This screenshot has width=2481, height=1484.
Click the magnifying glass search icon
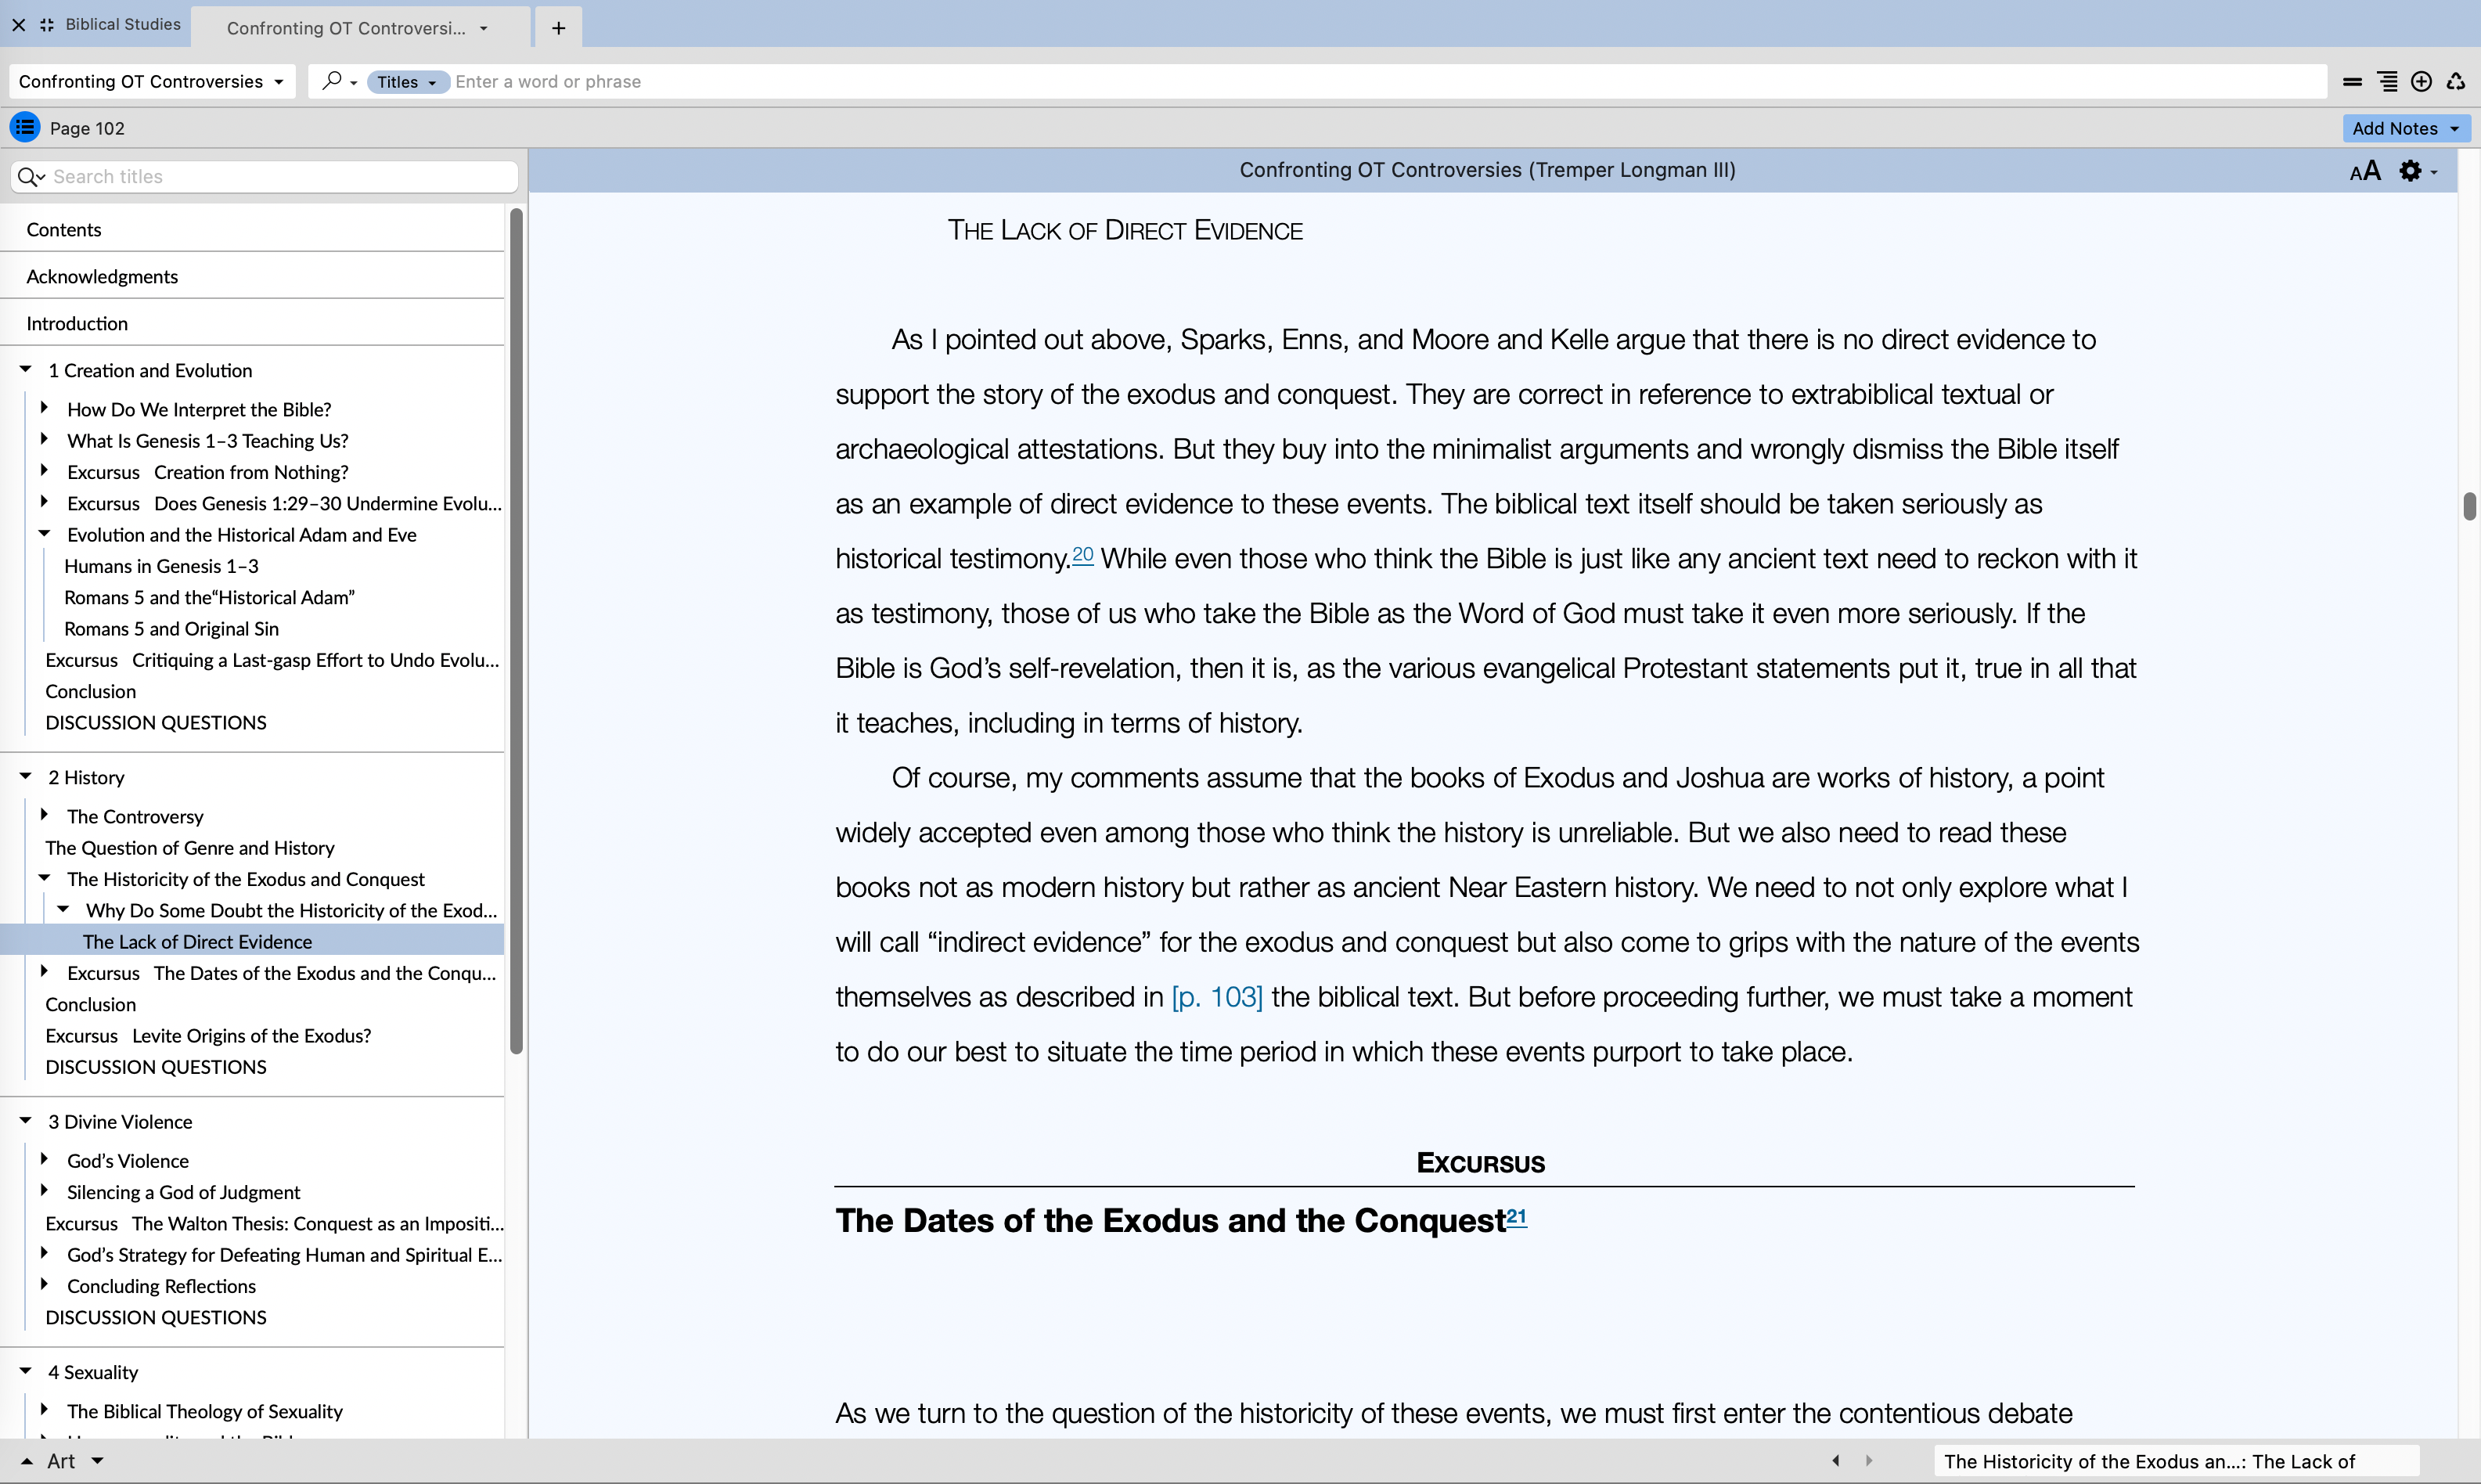point(332,81)
